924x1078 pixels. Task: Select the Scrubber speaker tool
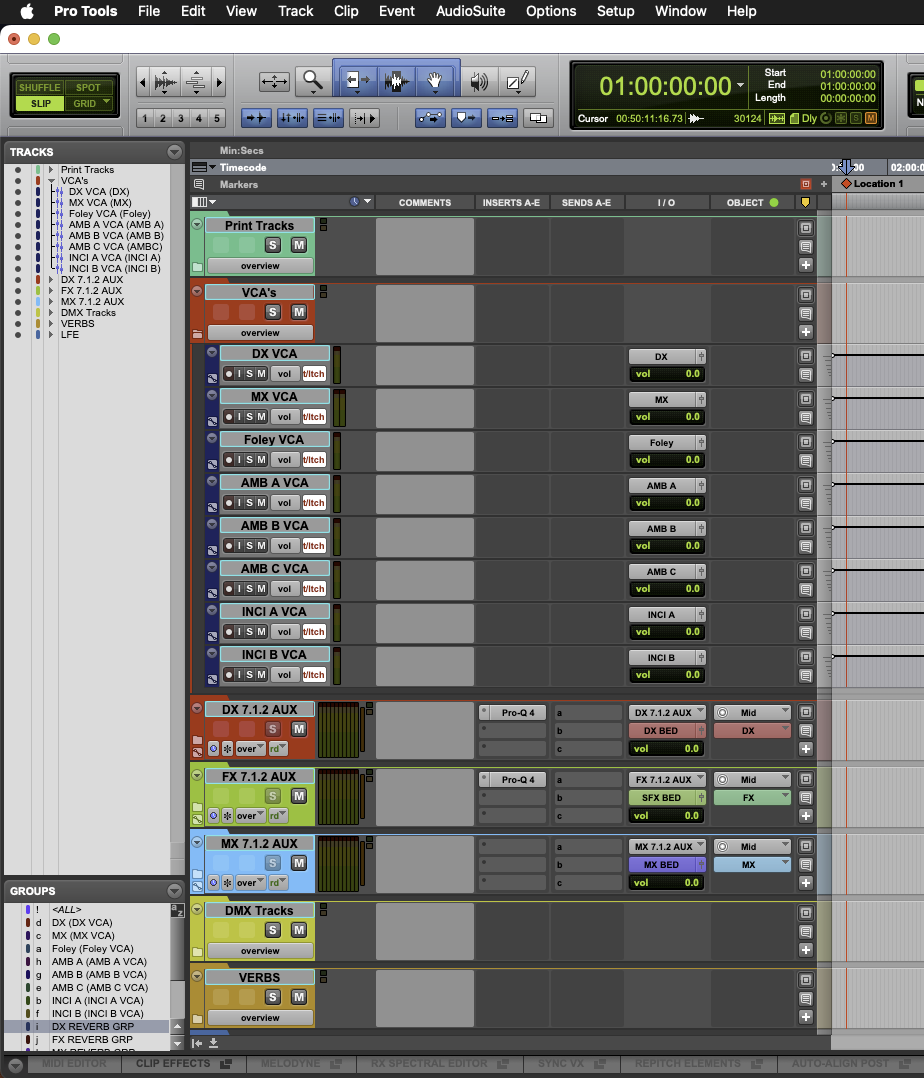(479, 82)
